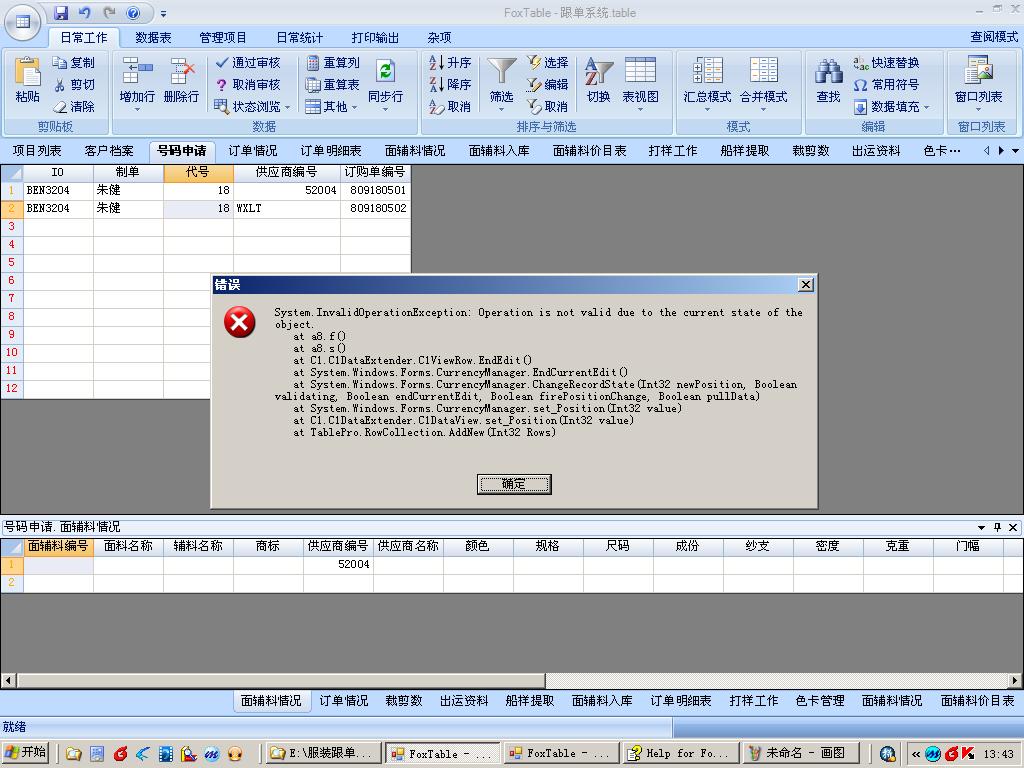The width and height of the screenshot is (1024, 768).
Task: Click the 筛选 filter funnel icon
Action: coord(501,72)
